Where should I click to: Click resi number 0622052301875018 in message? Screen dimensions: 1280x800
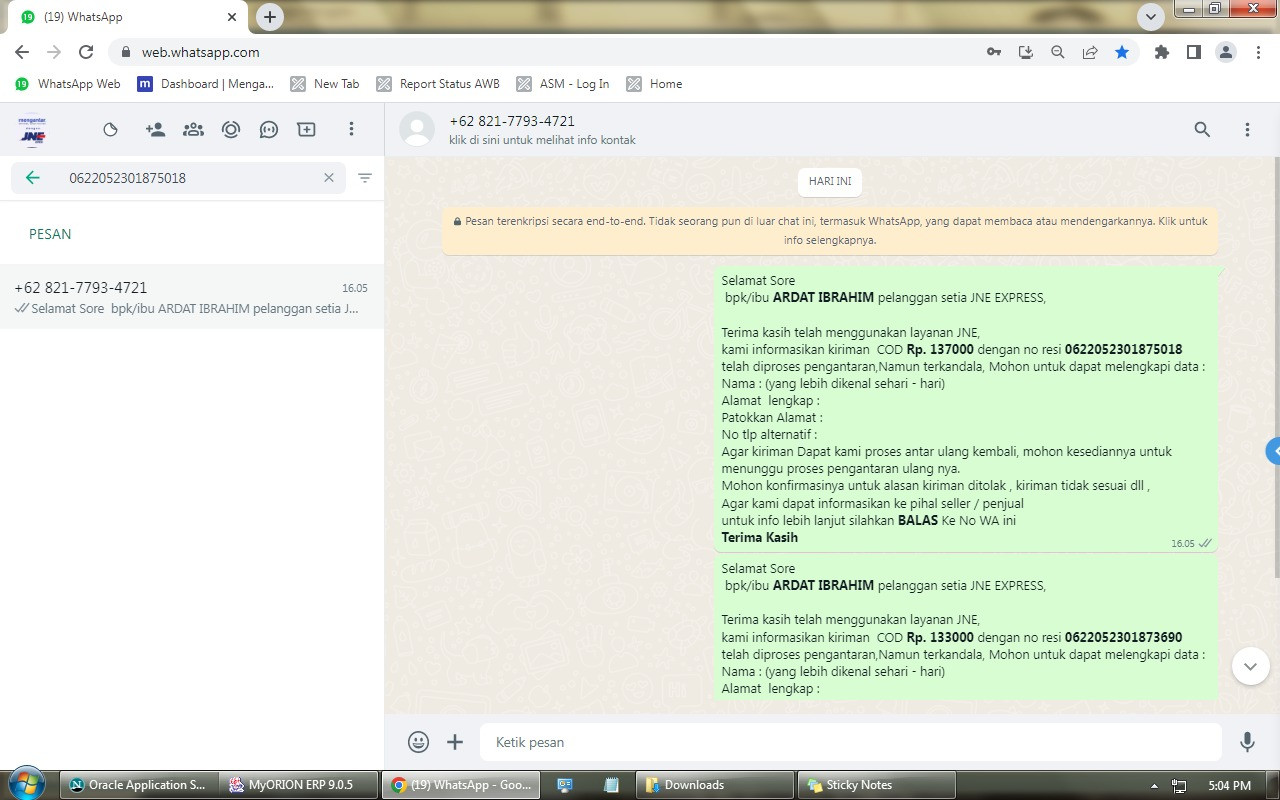pyautogui.click(x=1123, y=349)
